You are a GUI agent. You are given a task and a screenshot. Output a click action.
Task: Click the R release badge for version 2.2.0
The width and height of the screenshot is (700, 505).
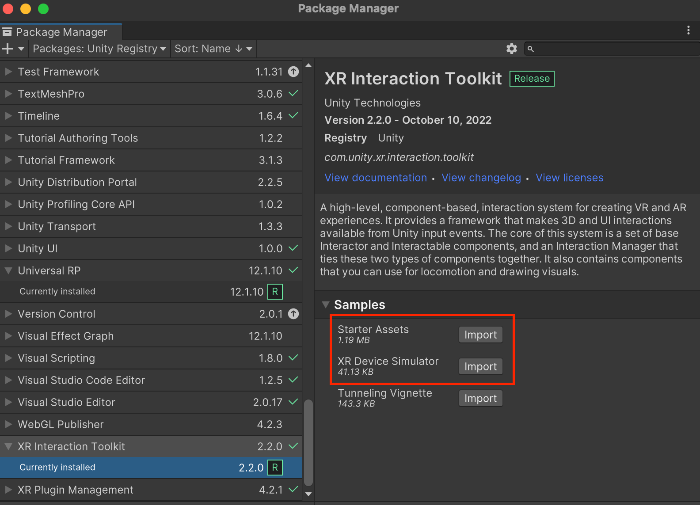tap(275, 467)
